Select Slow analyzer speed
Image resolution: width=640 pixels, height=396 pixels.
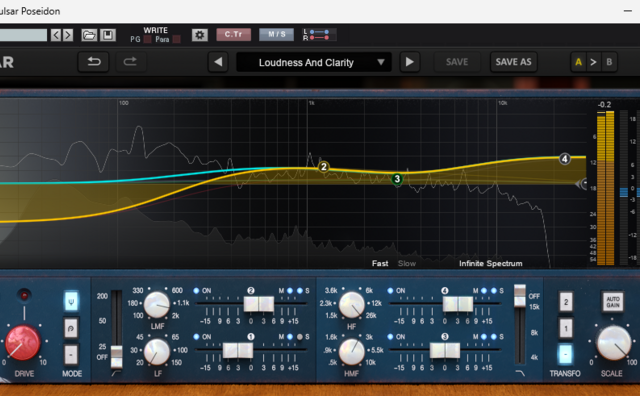point(407,264)
